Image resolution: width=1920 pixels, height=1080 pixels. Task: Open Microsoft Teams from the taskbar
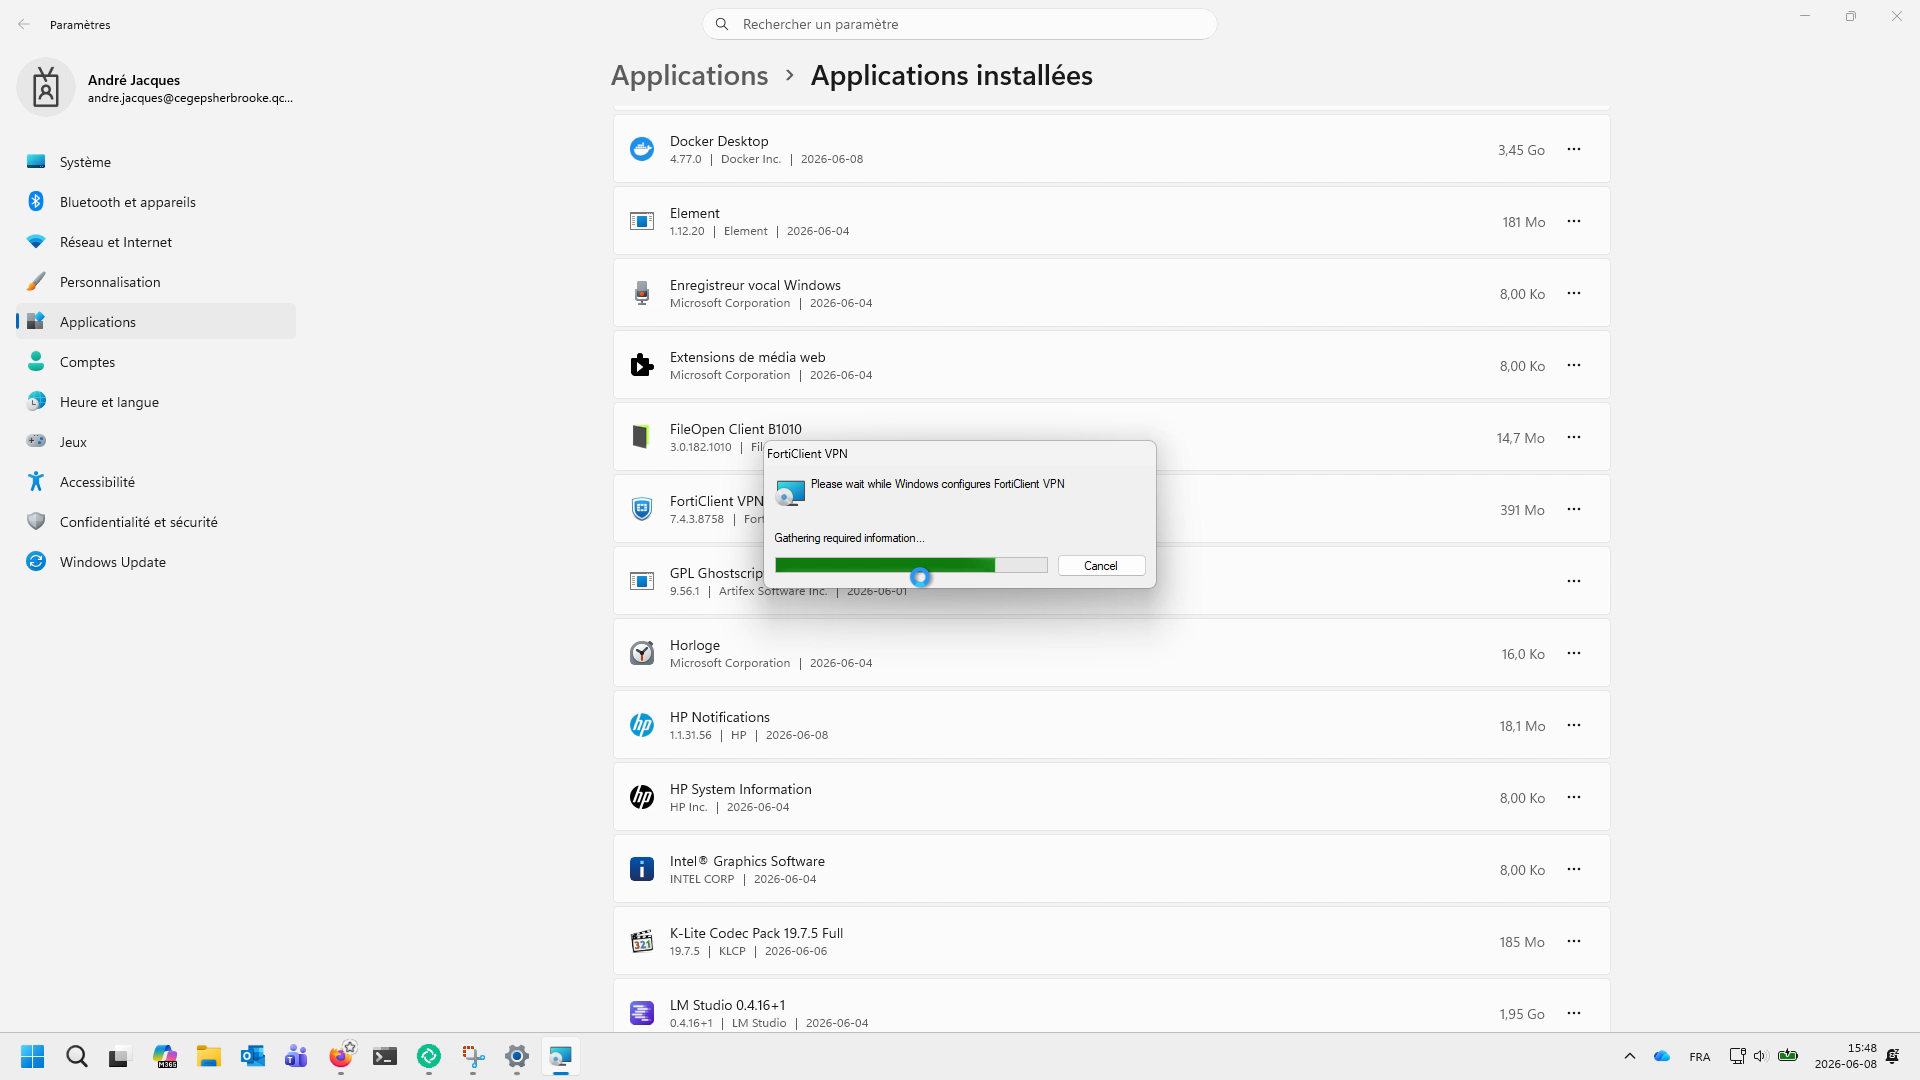(297, 1057)
